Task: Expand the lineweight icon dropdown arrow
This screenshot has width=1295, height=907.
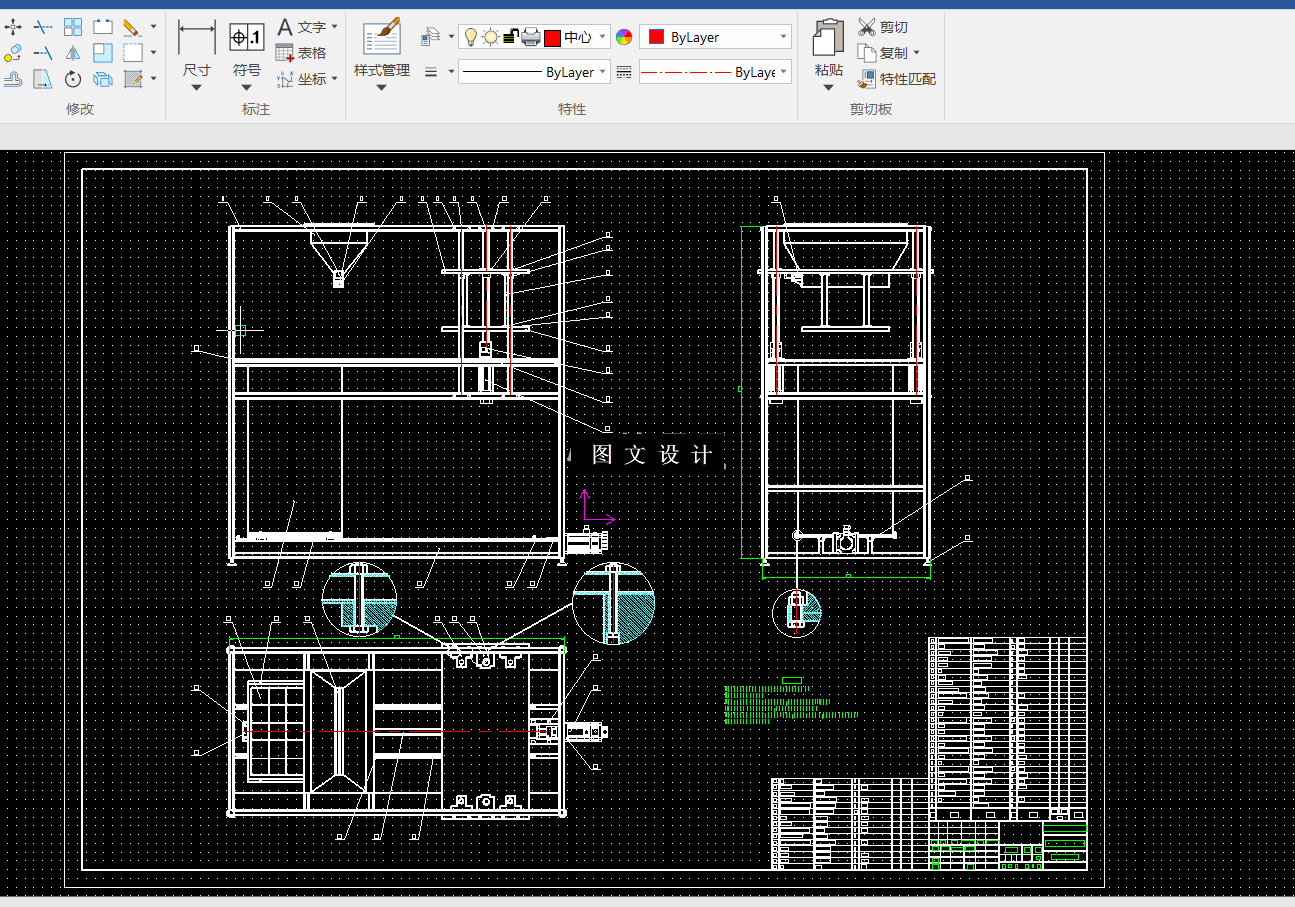Action: click(451, 72)
